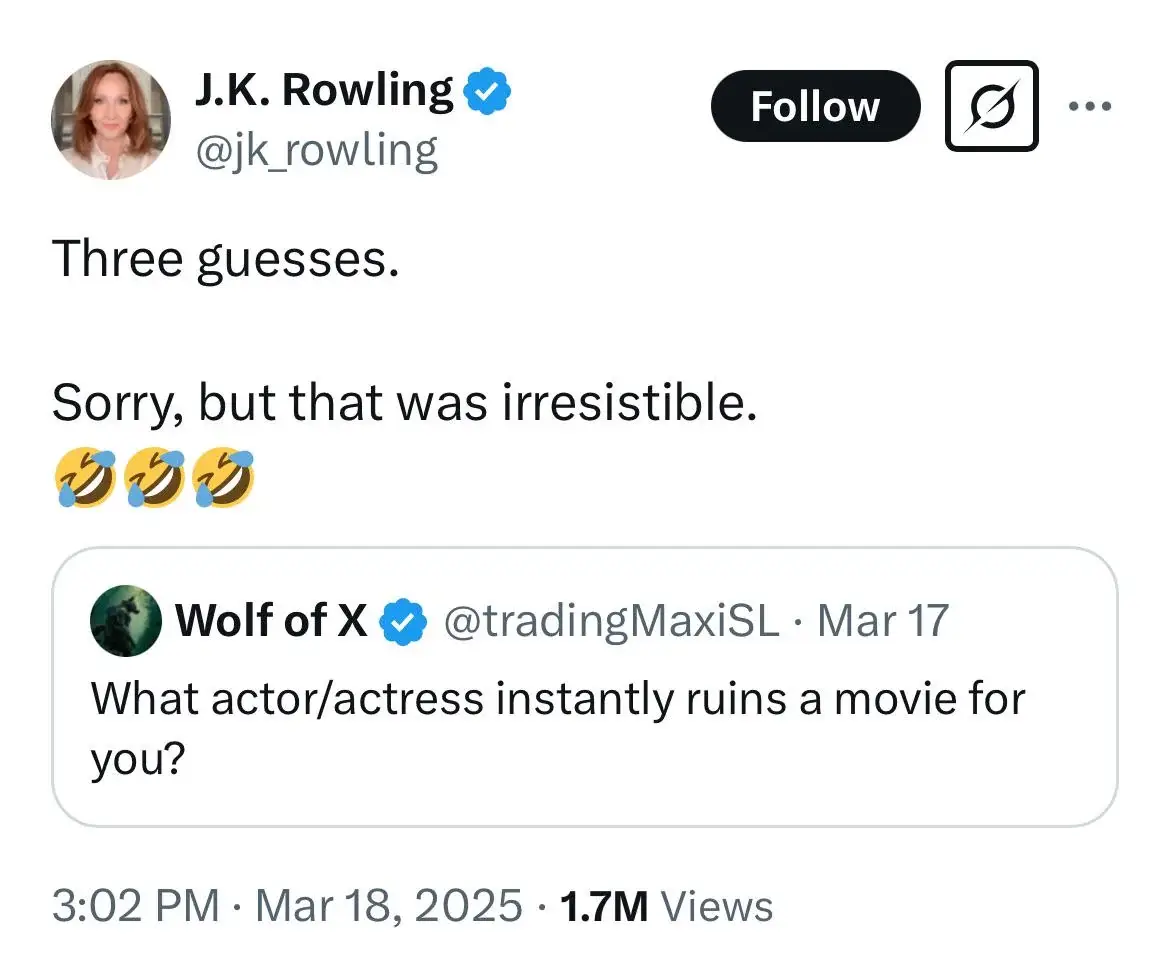The height and width of the screenshot is (978, 1170).
Task: Open Grok analysis for this post
Action: coord(991,106)
